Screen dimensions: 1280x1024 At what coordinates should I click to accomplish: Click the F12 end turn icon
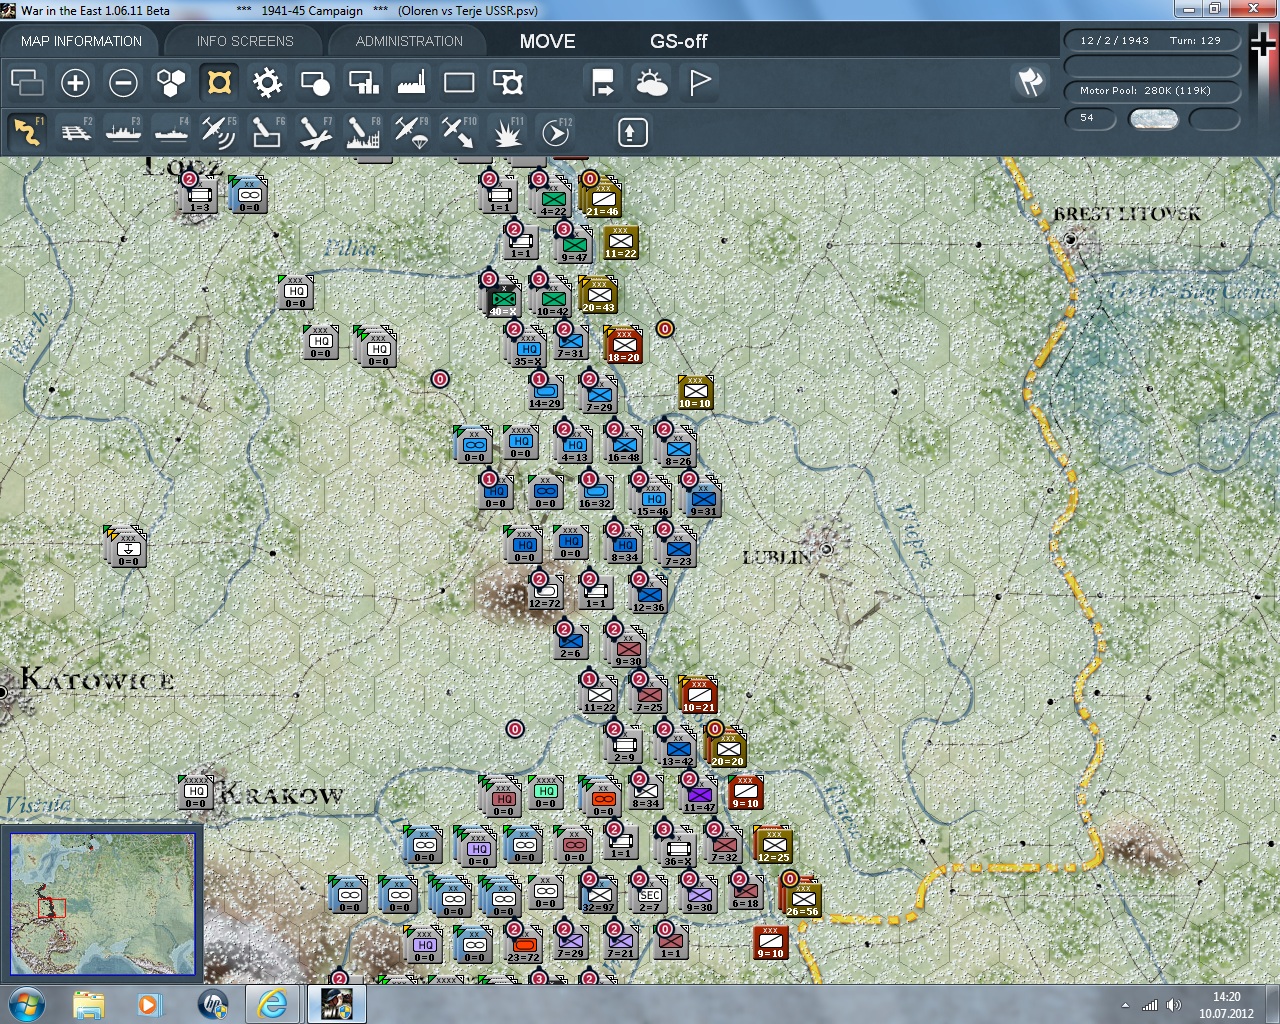tap(556, 132)
